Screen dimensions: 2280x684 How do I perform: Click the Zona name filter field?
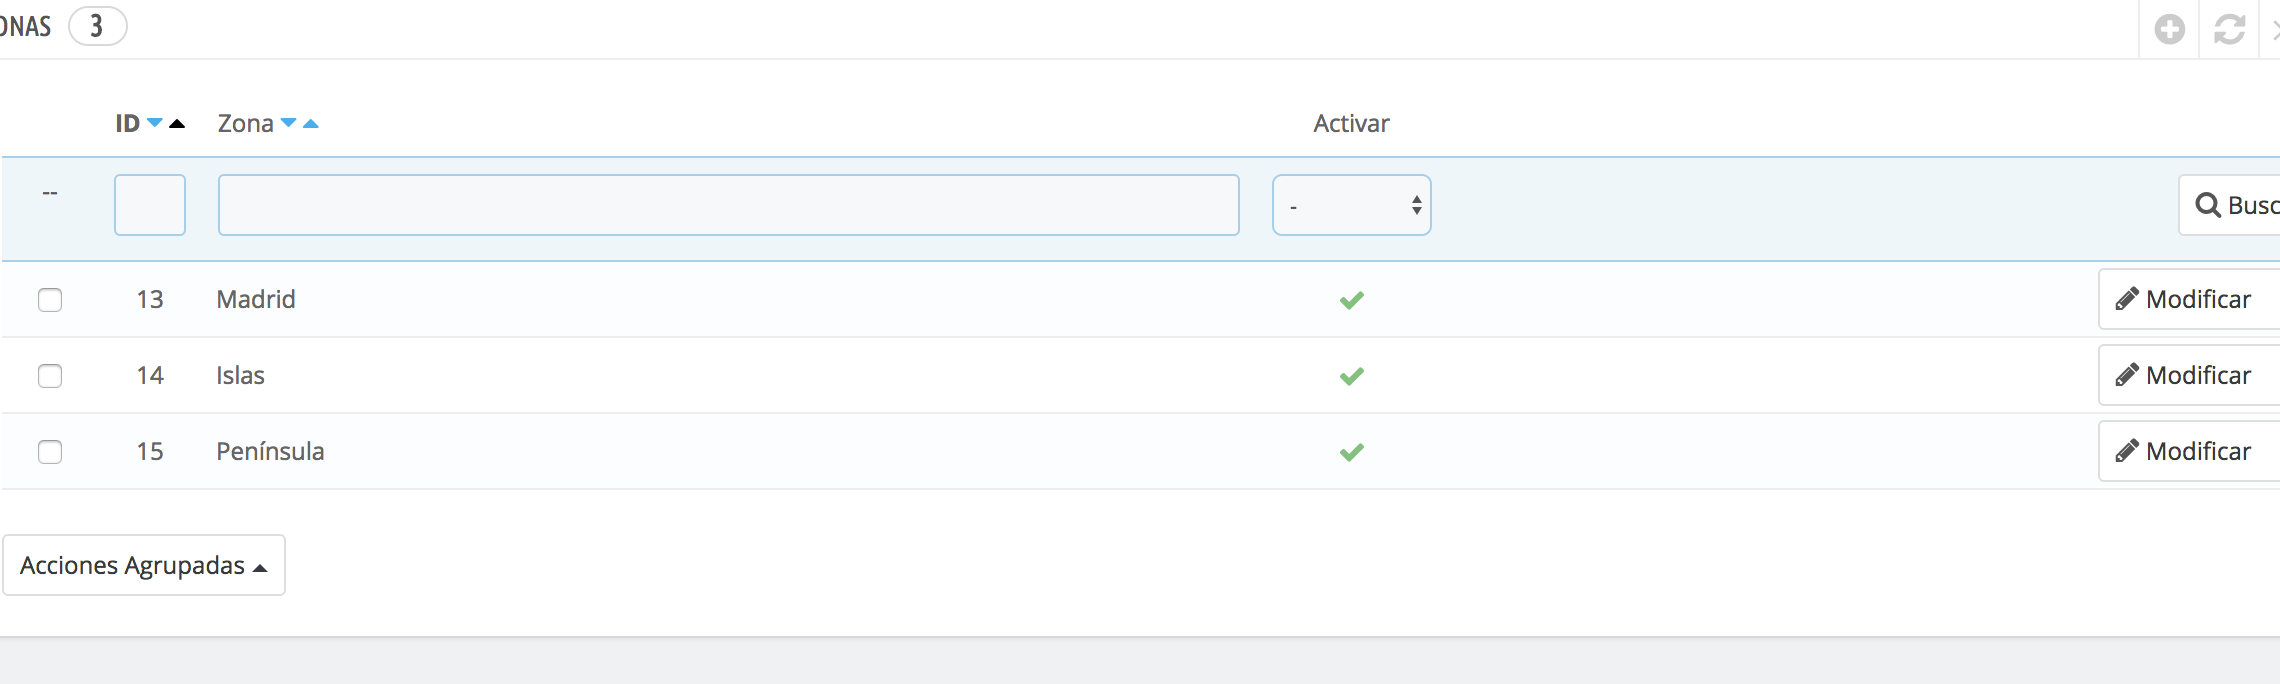[x=728, y=205]
